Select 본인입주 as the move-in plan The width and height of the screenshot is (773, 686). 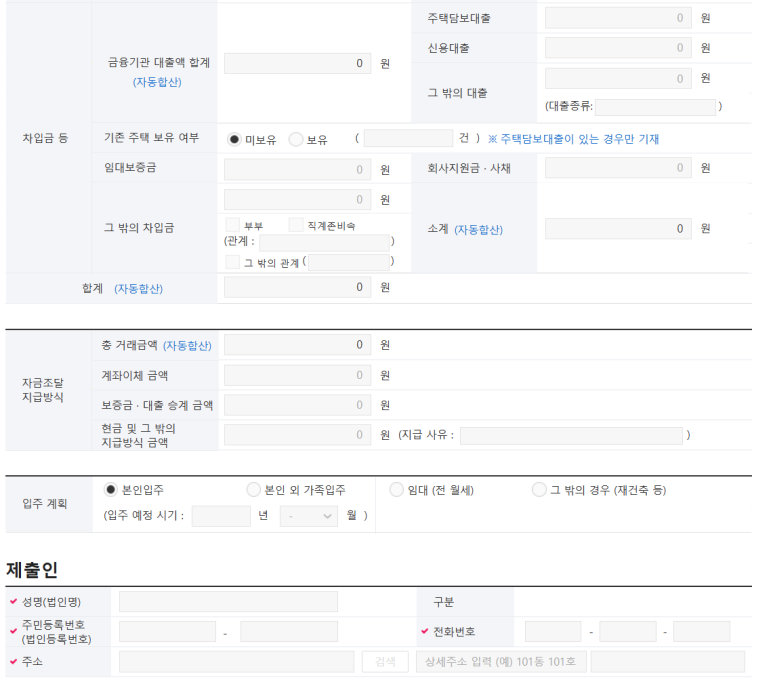[111, 490]
